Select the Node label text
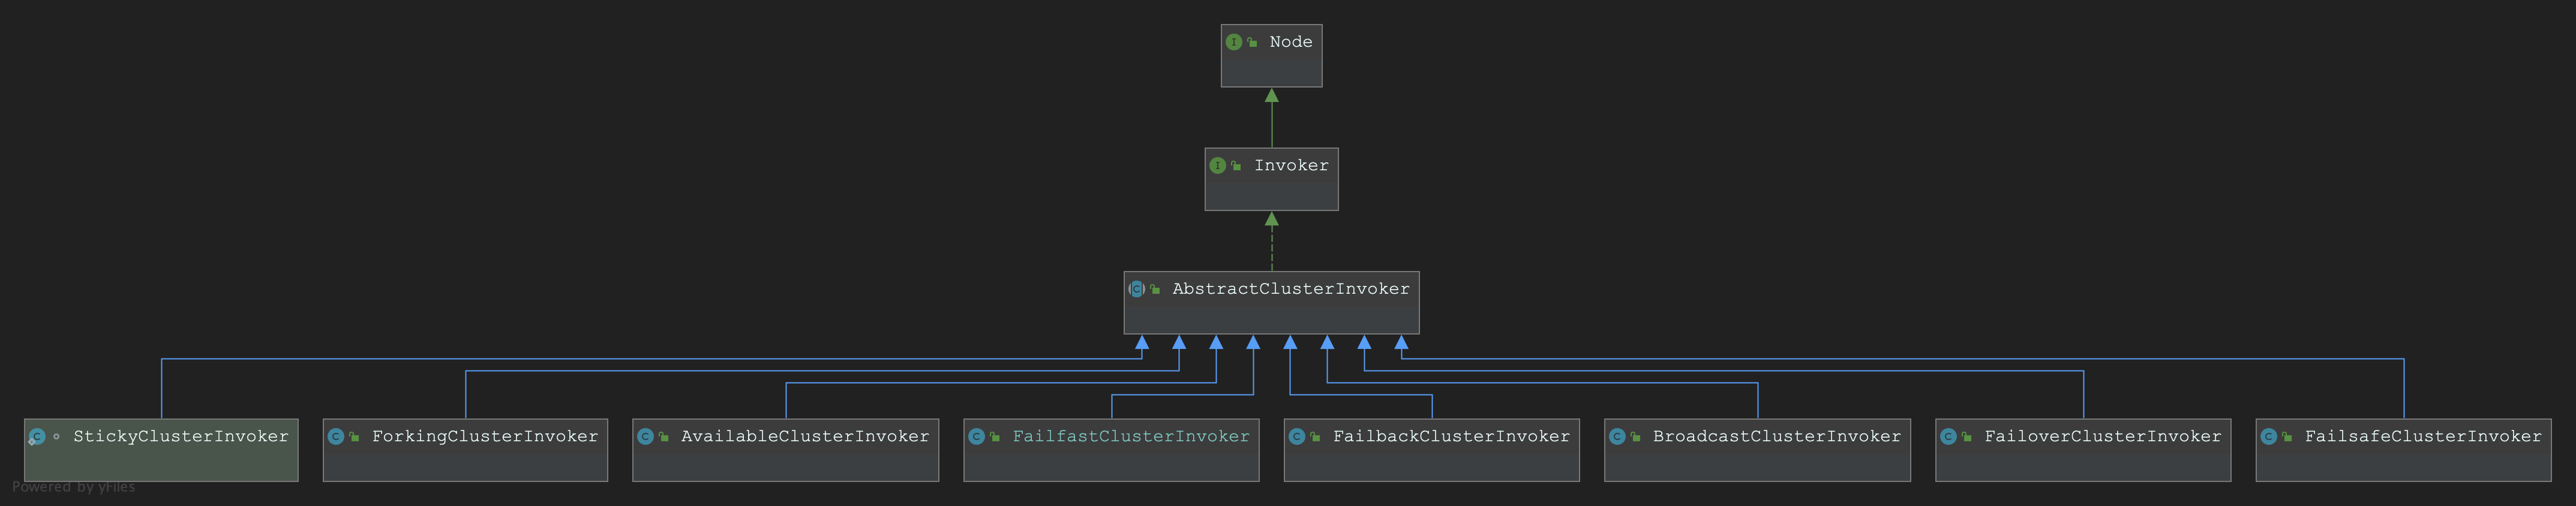This screenshot has width=2576, height=506. pyautogui.click(x=1291, y=42)
